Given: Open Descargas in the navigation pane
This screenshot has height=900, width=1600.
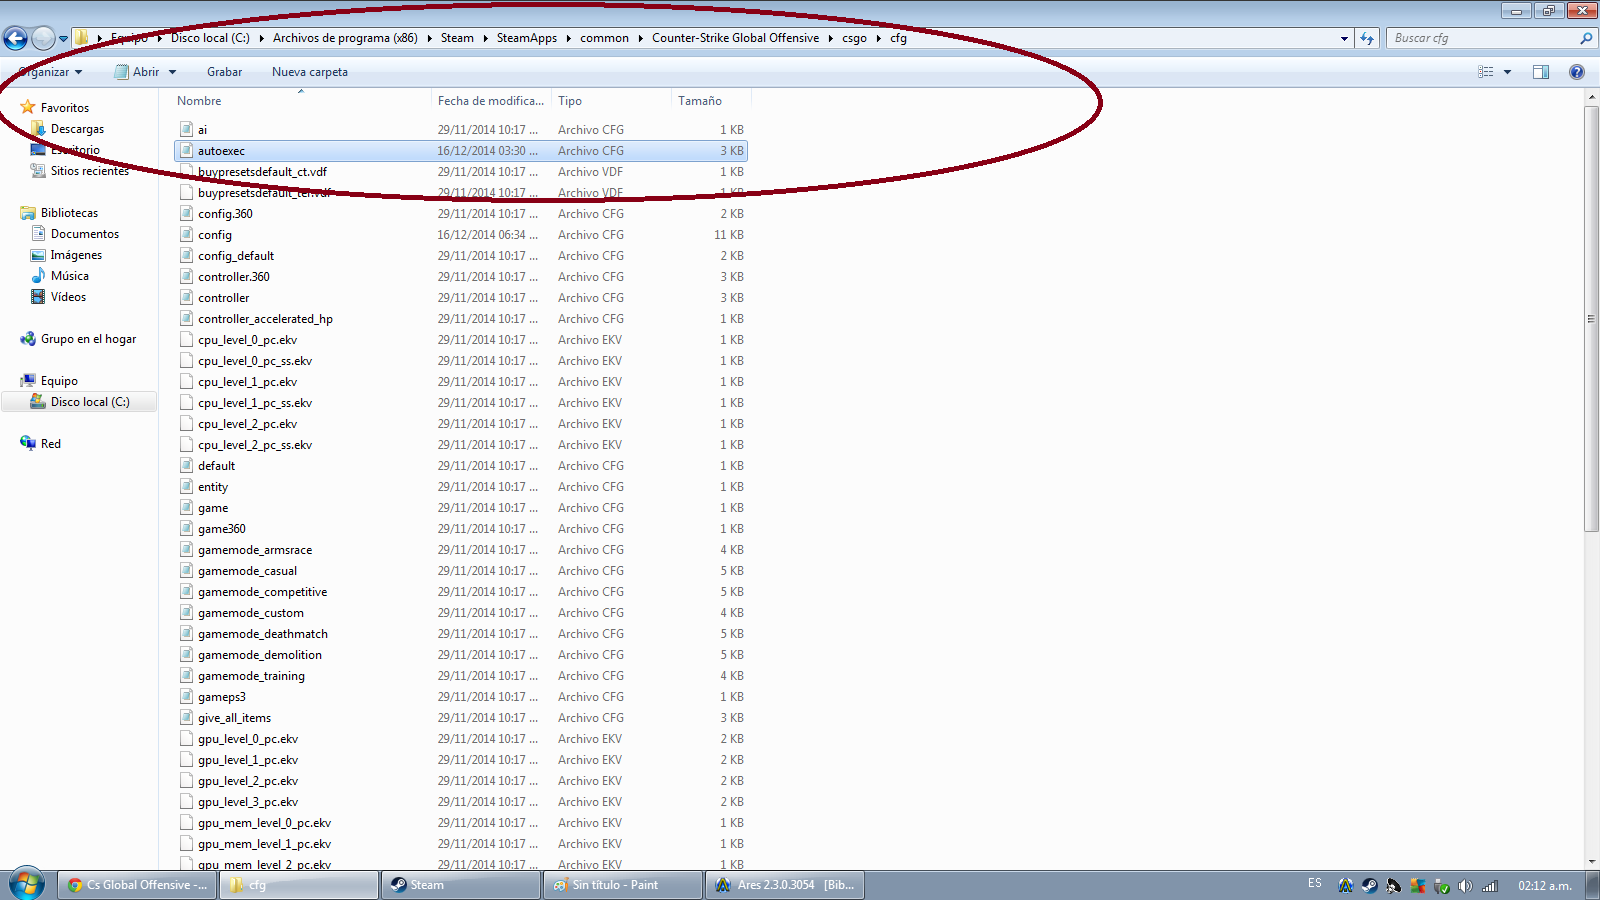Looking at the screenshot, I should (x=77, y=129).
